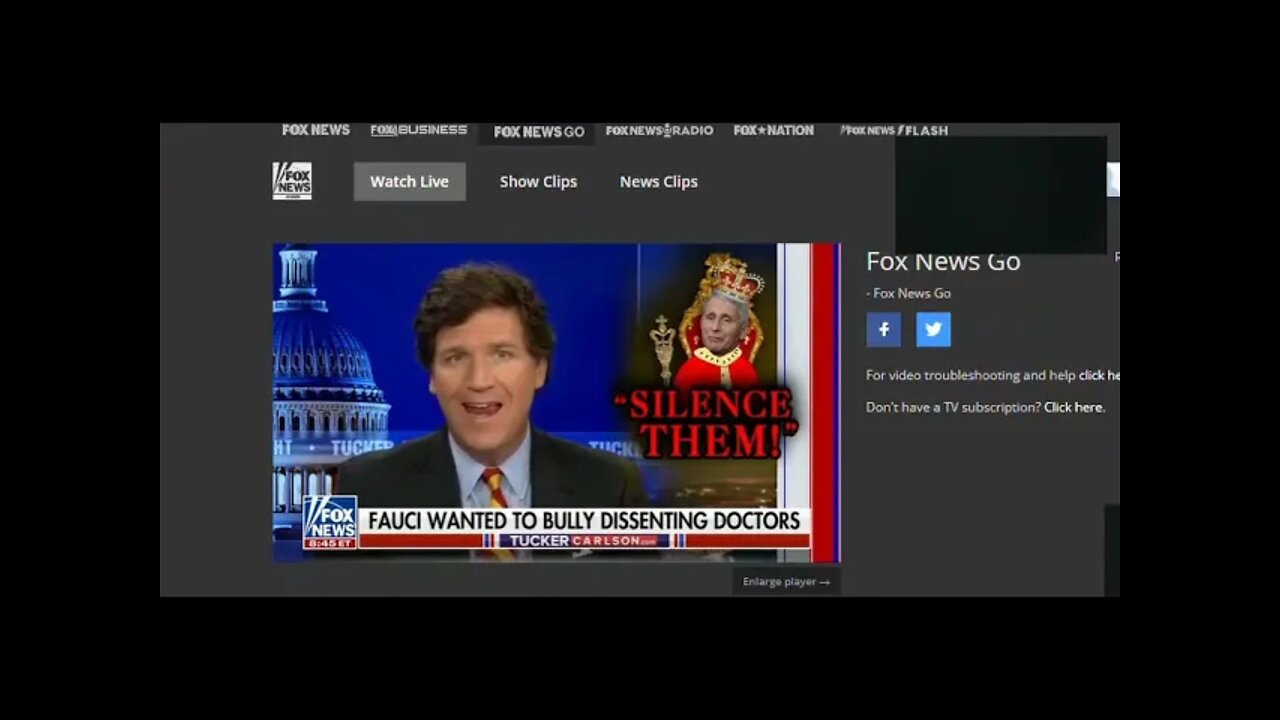Click the Enlarge player button

click(x=786, y=581)
